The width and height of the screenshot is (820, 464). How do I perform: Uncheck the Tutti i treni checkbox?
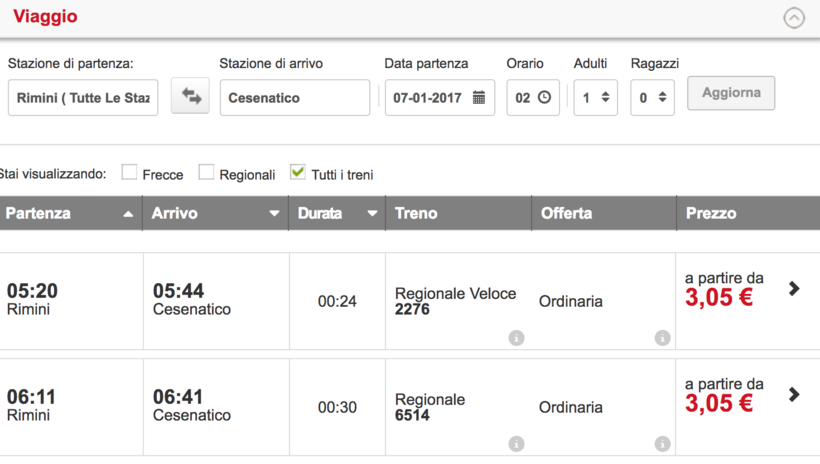click(x=297, y=172)
